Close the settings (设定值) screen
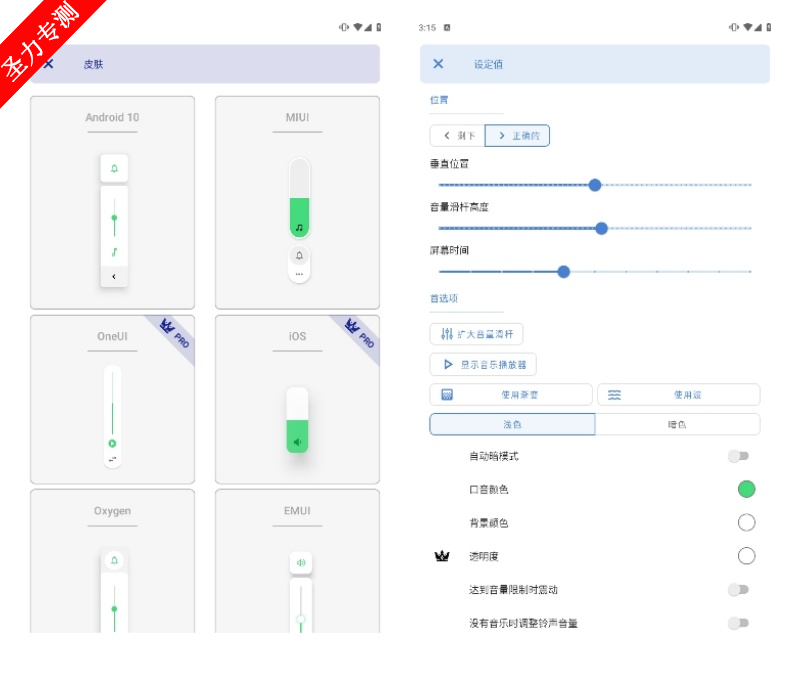Image resolution: width=800 pixels, height=700 pixels. coord(438,64)
